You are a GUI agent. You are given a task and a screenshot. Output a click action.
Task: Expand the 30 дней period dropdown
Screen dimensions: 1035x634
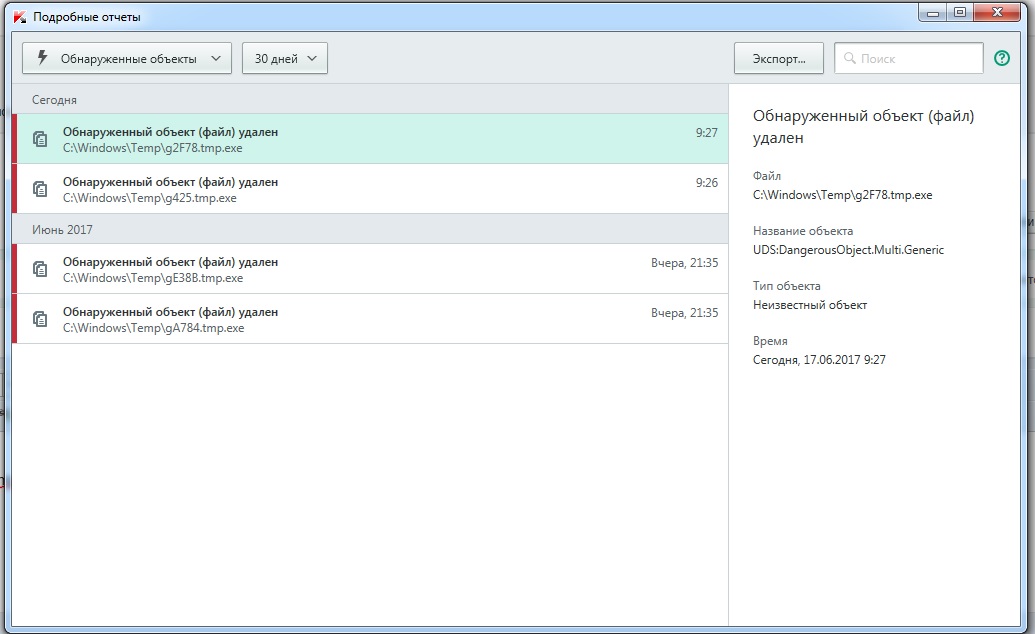coord(285,59)
